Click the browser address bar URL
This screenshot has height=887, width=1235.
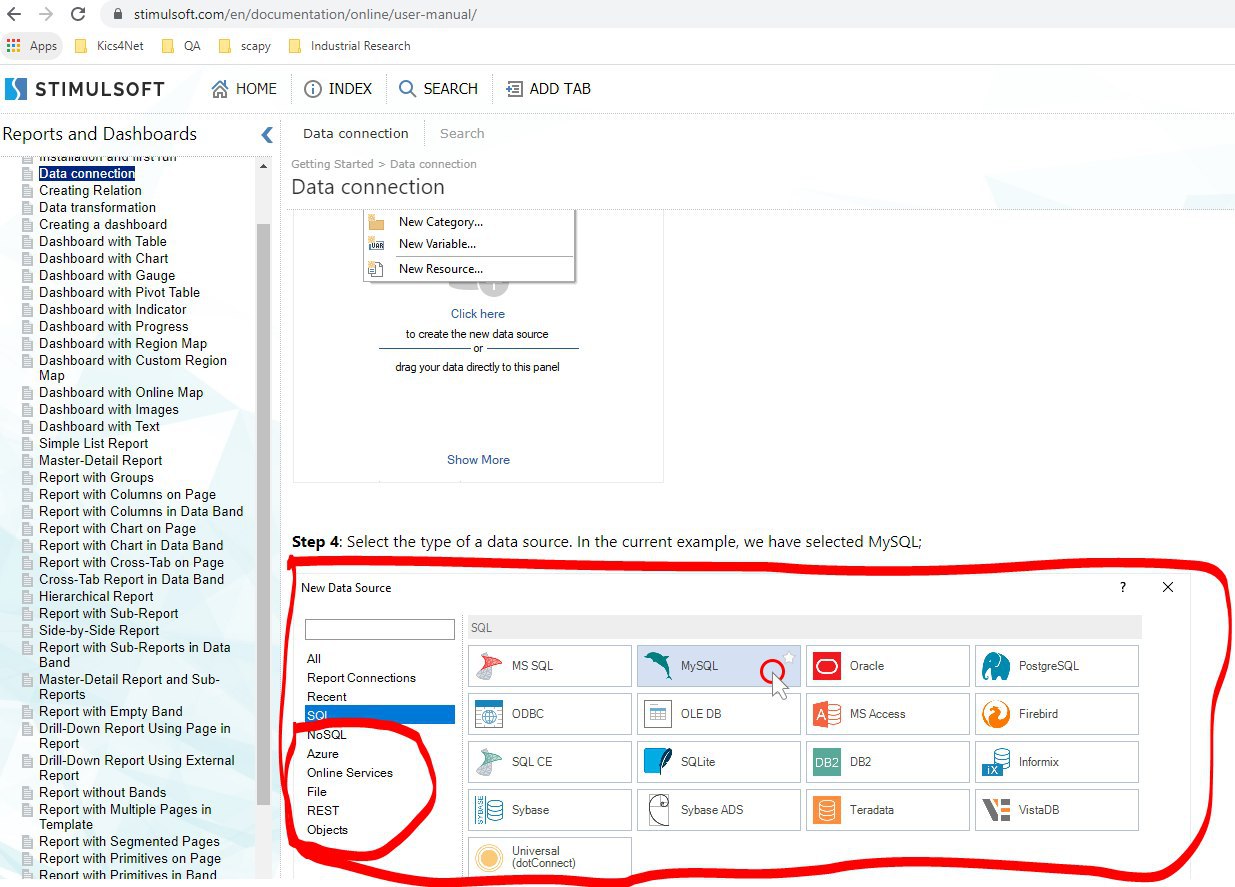[x=306, y=15]
